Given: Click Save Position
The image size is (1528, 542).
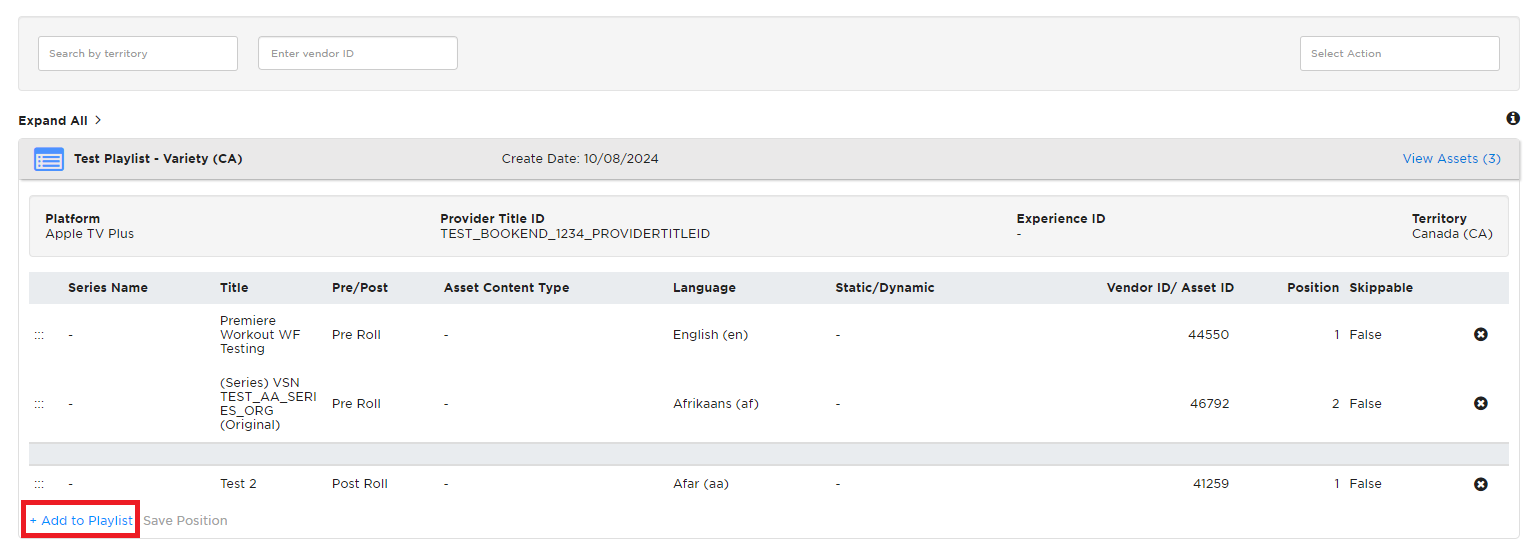Looking at the screenshot, I should 185,520.
